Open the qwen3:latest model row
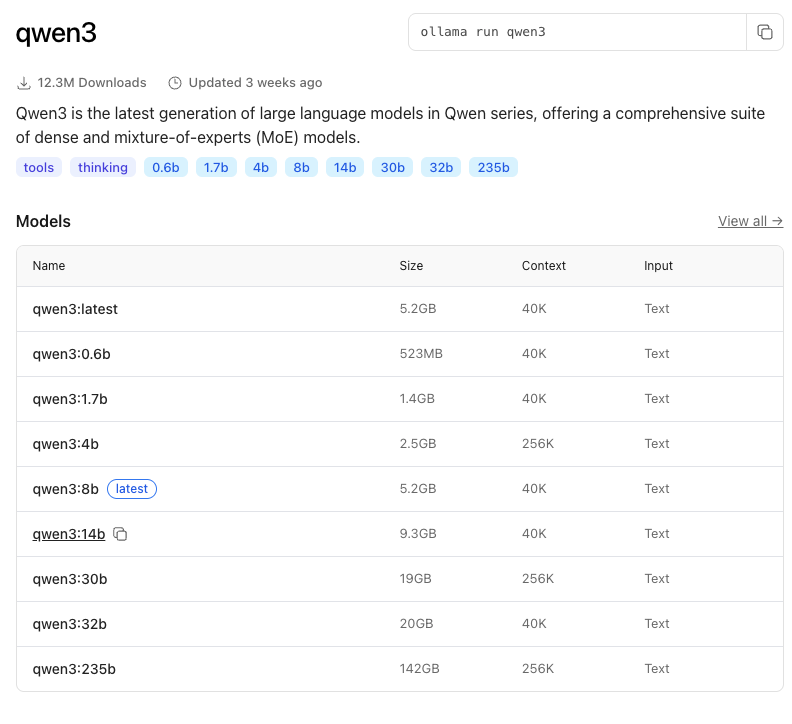 [75, 309]
